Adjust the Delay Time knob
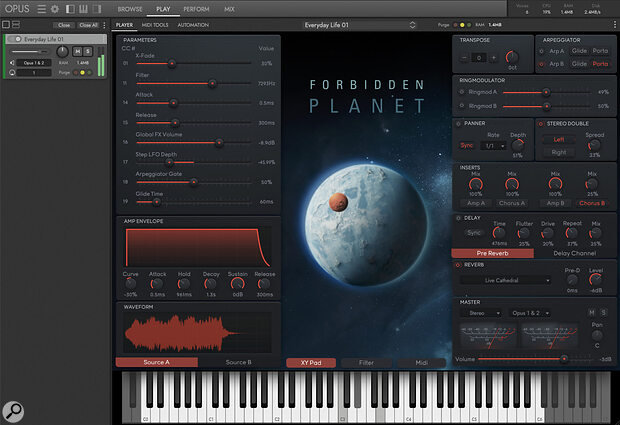 coord(499,233)
